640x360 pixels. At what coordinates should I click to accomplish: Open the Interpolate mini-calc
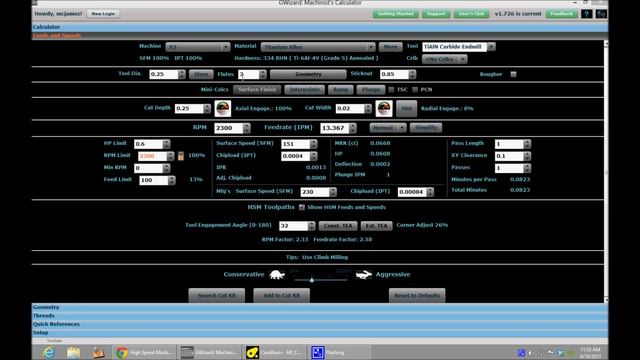pyautogui.click(x=304, y=89)
